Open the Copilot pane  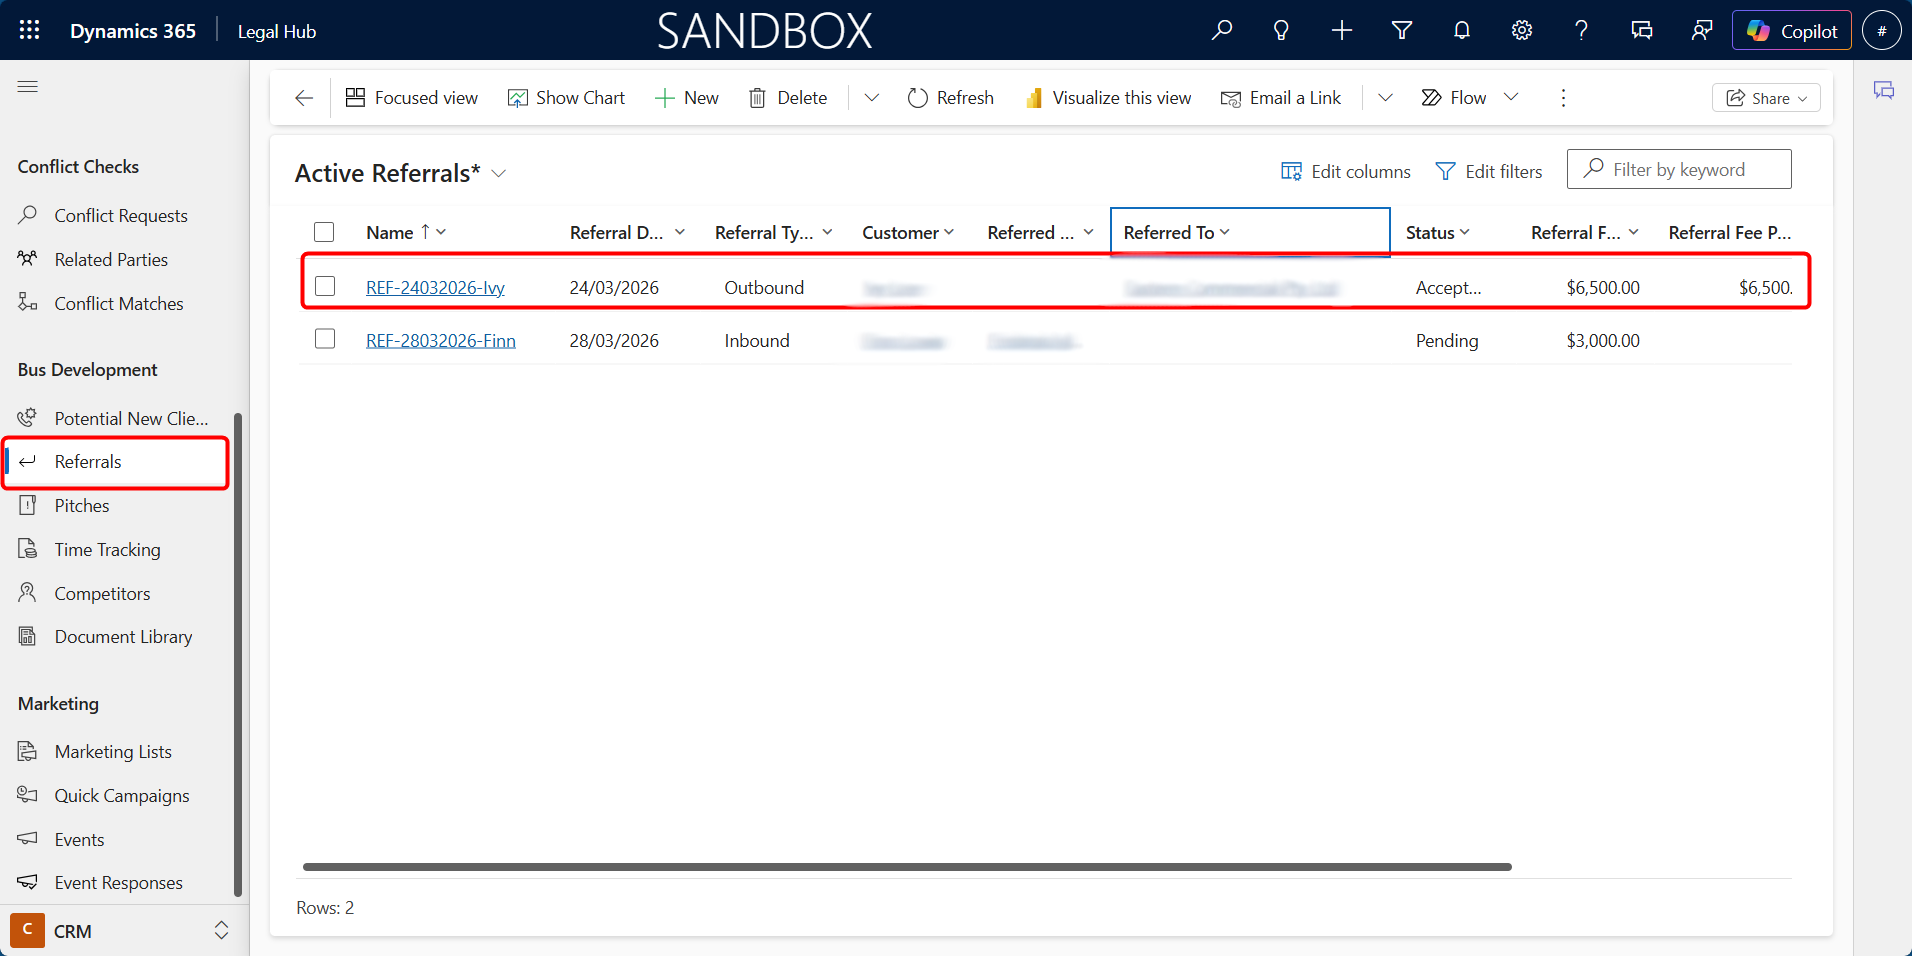pos(1792,30)
